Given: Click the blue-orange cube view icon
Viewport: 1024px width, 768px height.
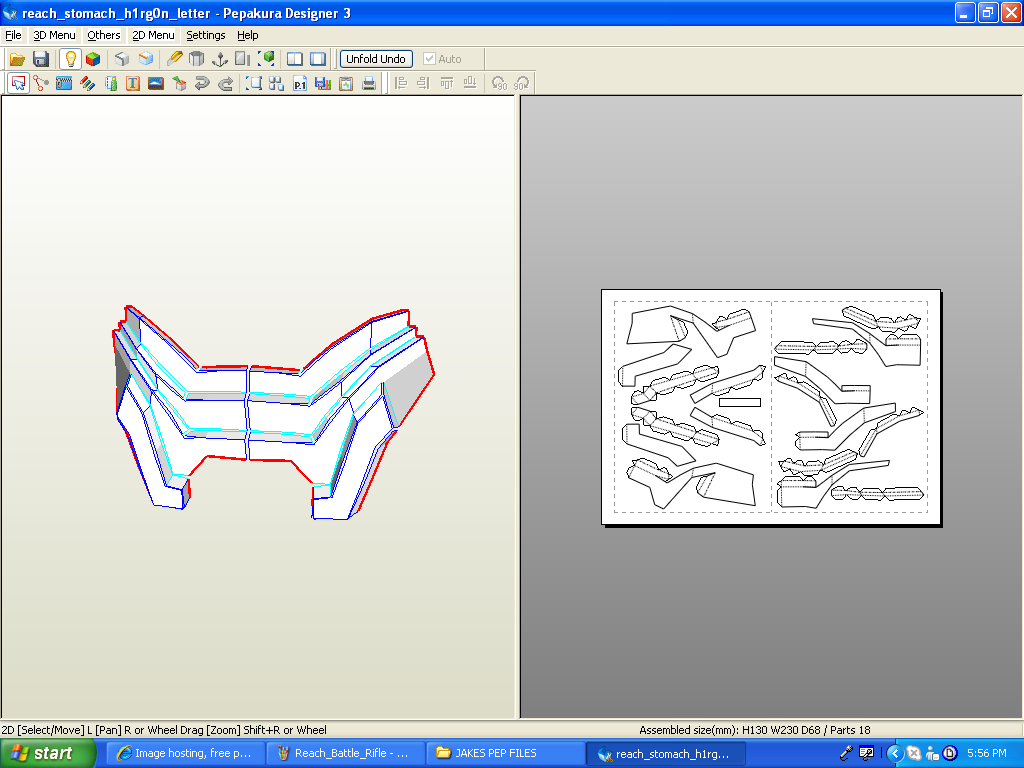Looking at the screenshot, I should click(x=146, y=59).
